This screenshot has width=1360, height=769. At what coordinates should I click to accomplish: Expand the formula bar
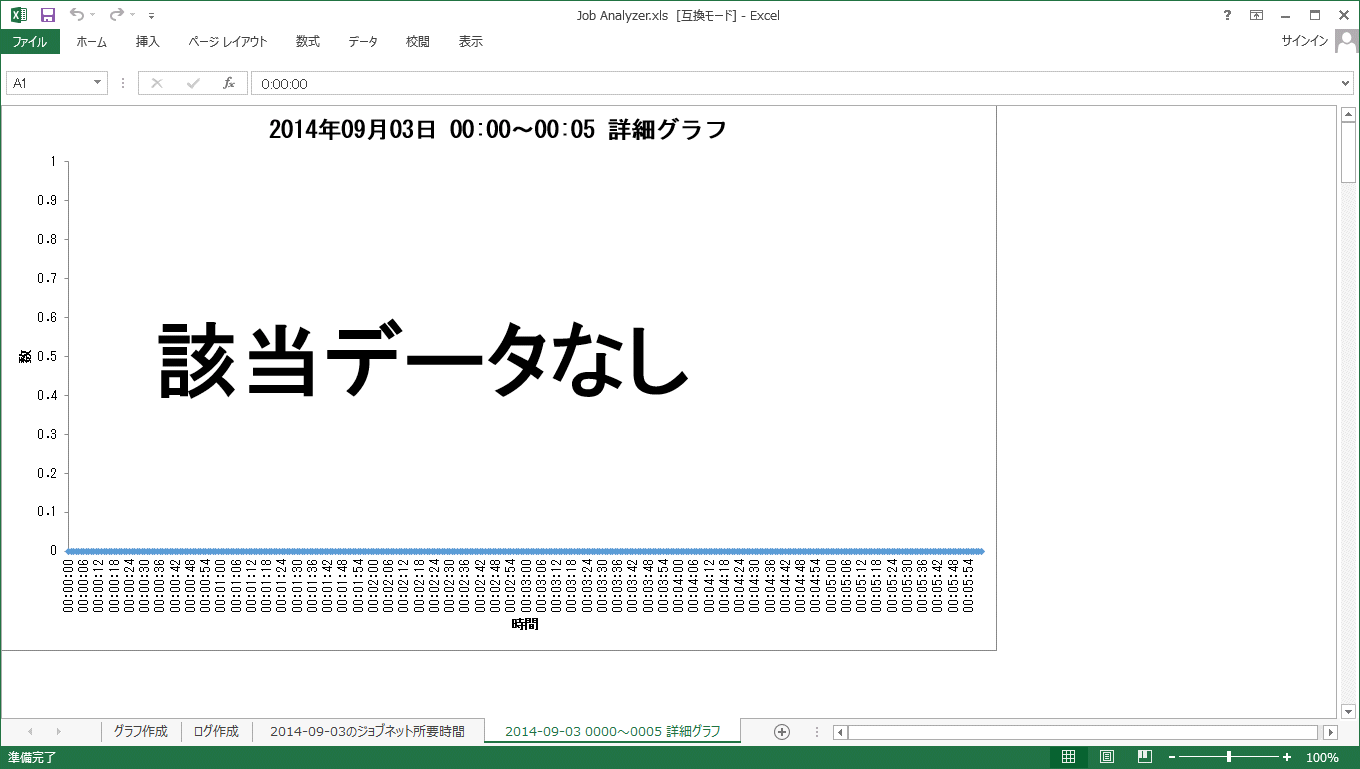click(x=1345, y=84)
